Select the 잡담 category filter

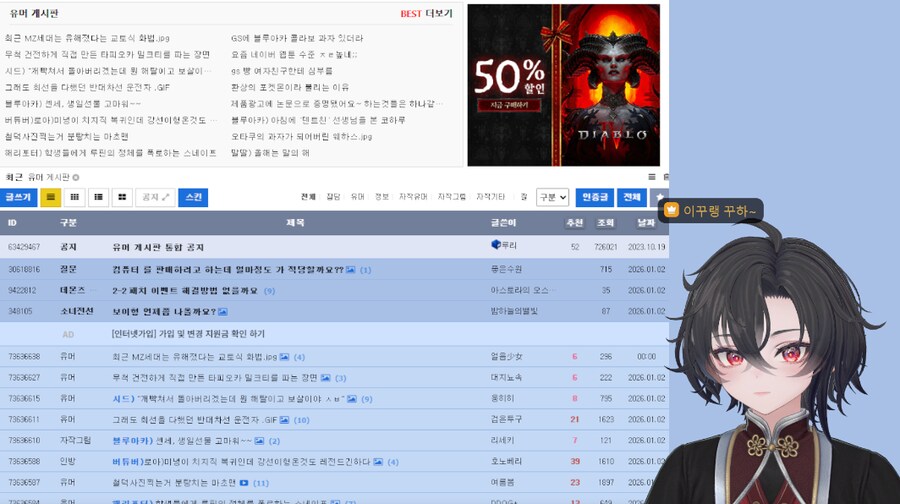pos(333,197)
